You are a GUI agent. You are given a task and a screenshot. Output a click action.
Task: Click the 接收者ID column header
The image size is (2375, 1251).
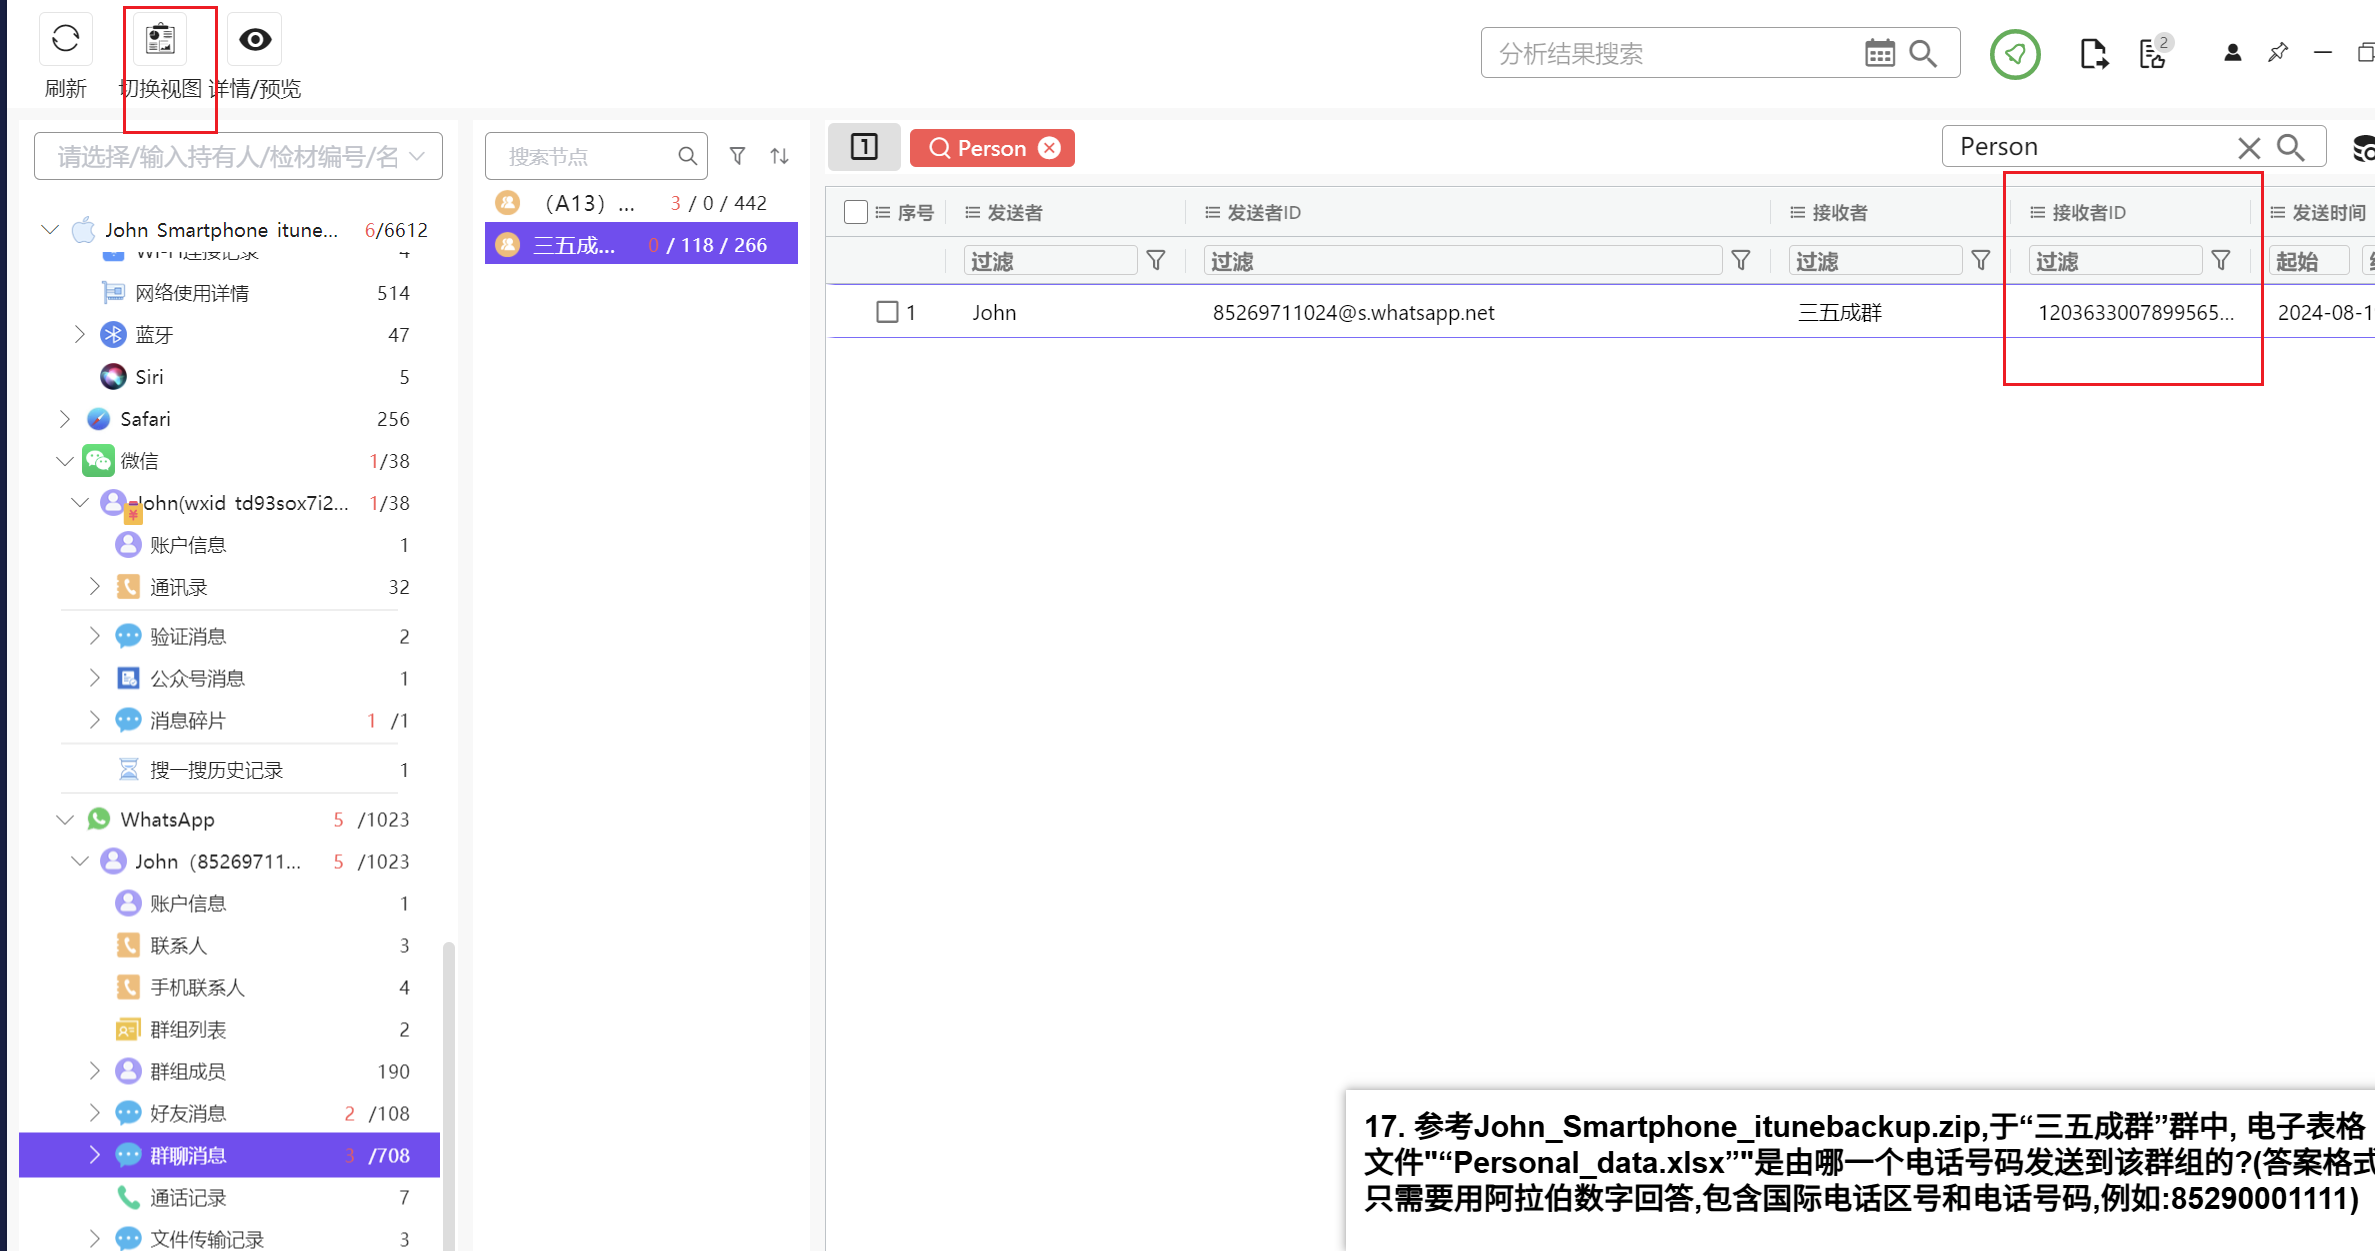click(2088, 212)
